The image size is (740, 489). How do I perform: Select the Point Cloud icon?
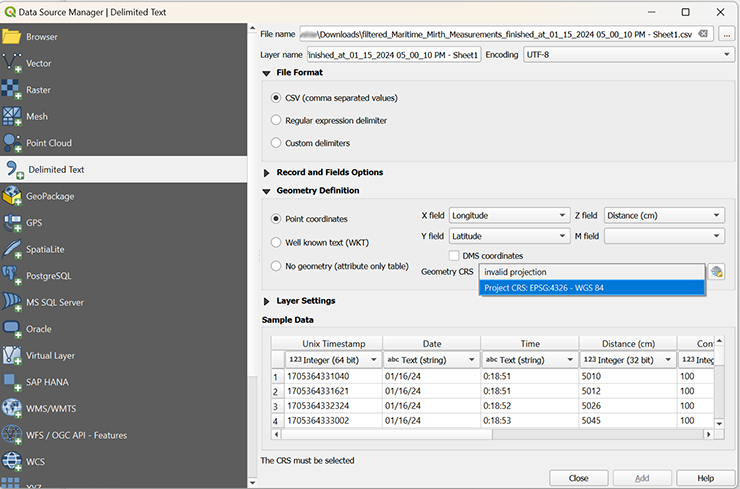point(12,143)
